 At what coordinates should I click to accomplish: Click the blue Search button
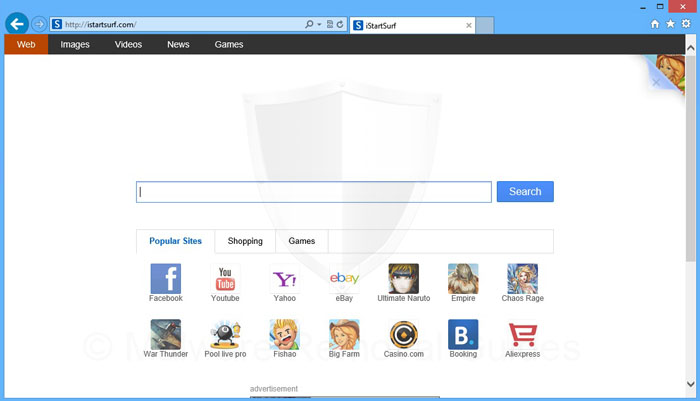click(x=525, y=192)
